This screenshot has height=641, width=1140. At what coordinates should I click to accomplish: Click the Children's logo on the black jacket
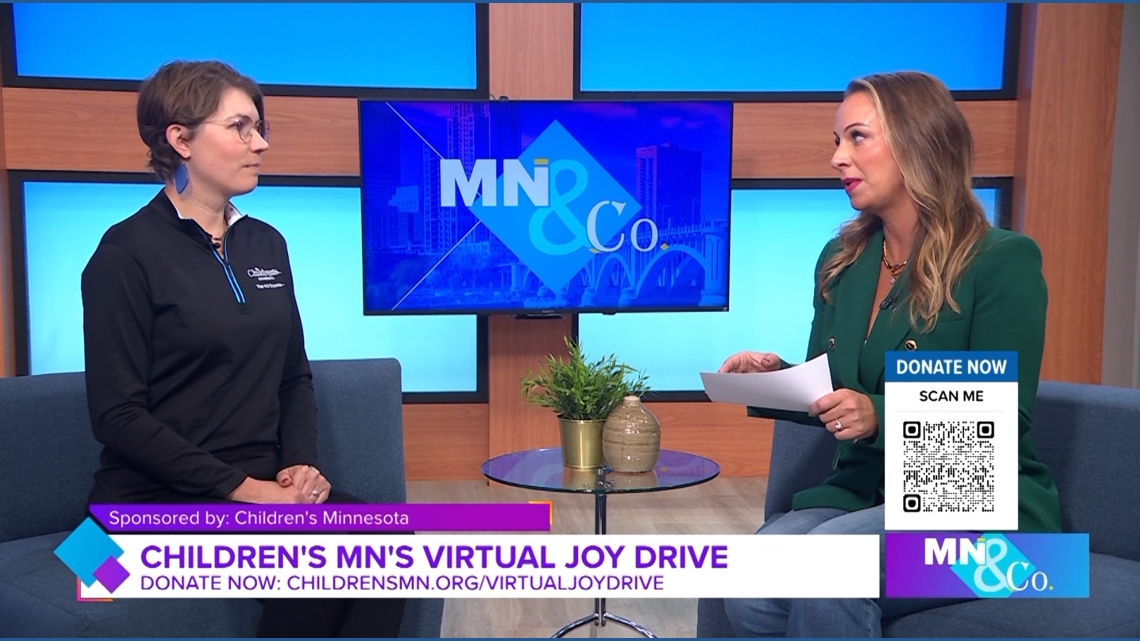264,275
